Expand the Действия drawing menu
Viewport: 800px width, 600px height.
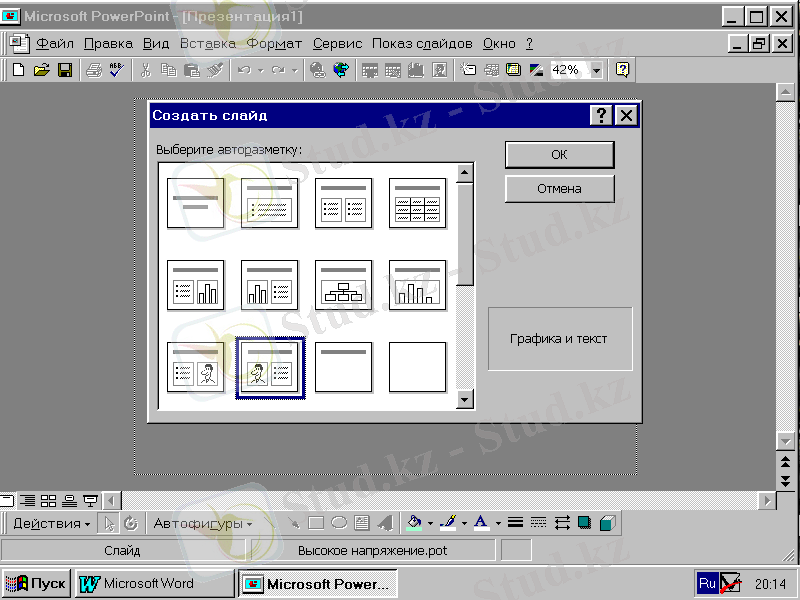(x=51, y=523)
